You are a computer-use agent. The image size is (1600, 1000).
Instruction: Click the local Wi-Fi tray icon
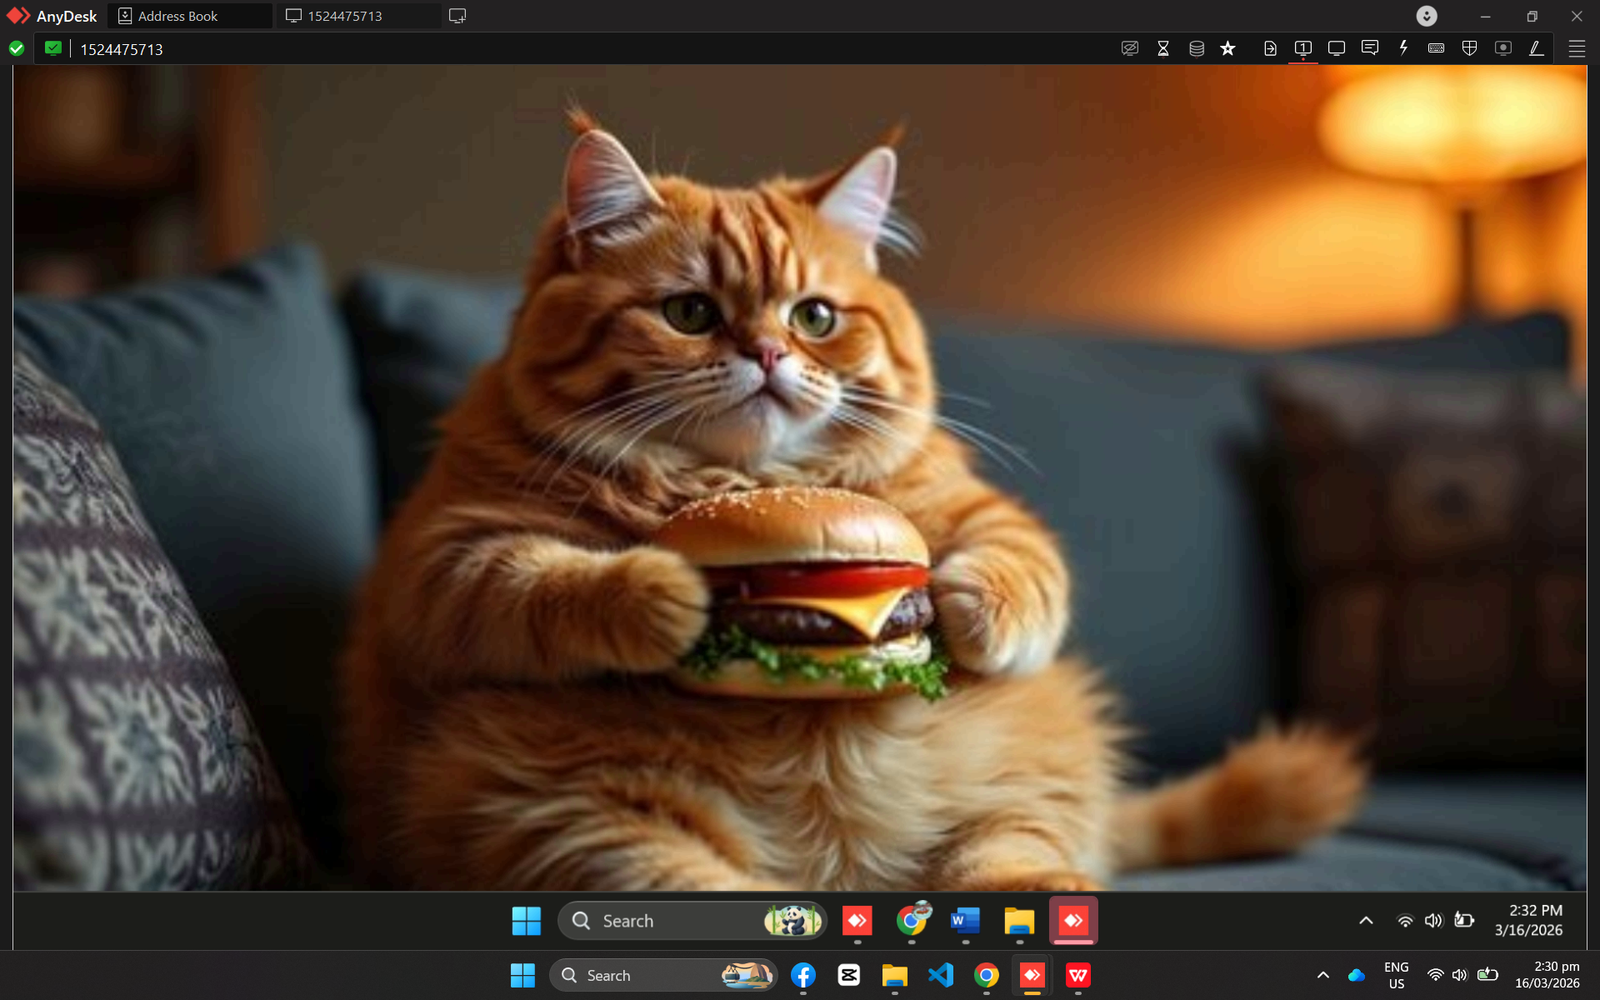click(x=1435, y=975)
